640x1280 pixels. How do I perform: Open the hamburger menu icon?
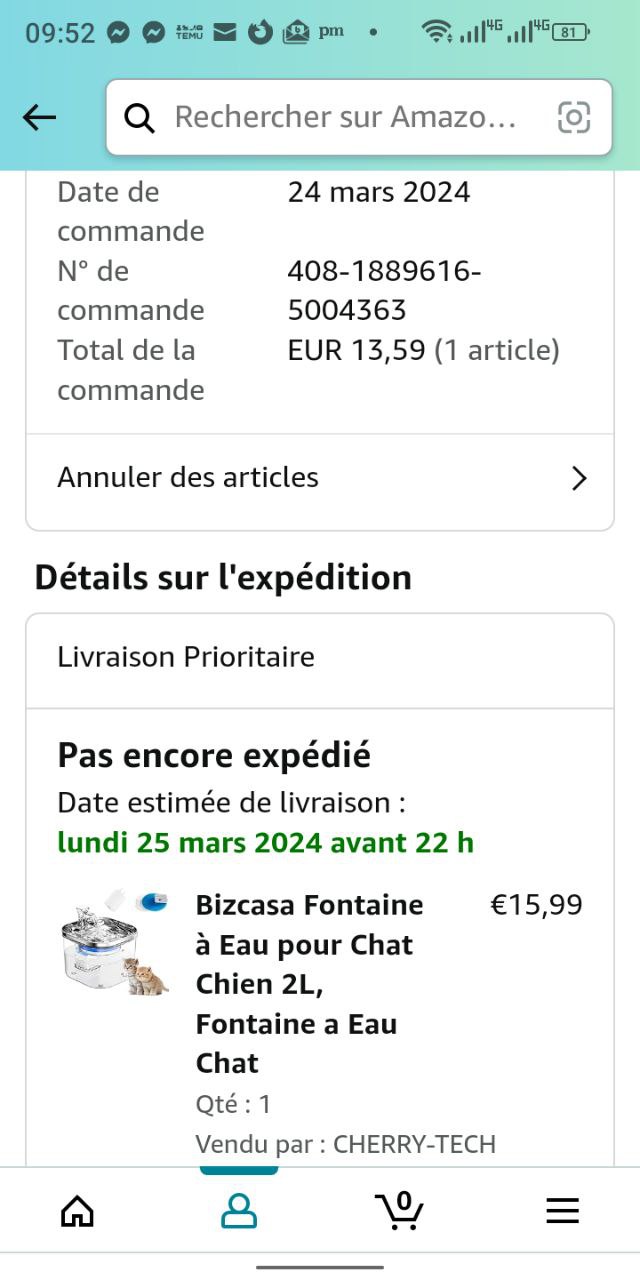(562, 1211)
